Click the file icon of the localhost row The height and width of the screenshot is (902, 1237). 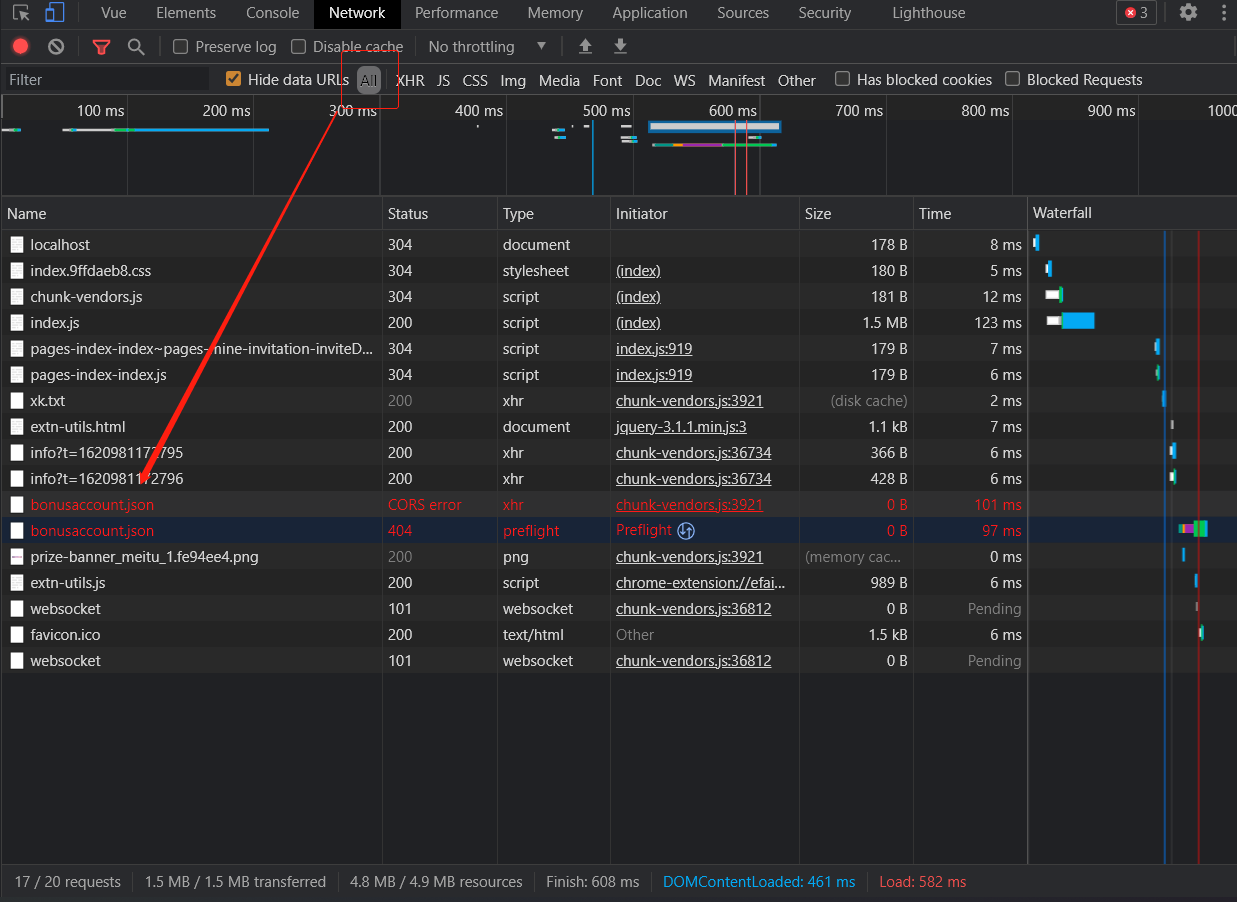17,244
